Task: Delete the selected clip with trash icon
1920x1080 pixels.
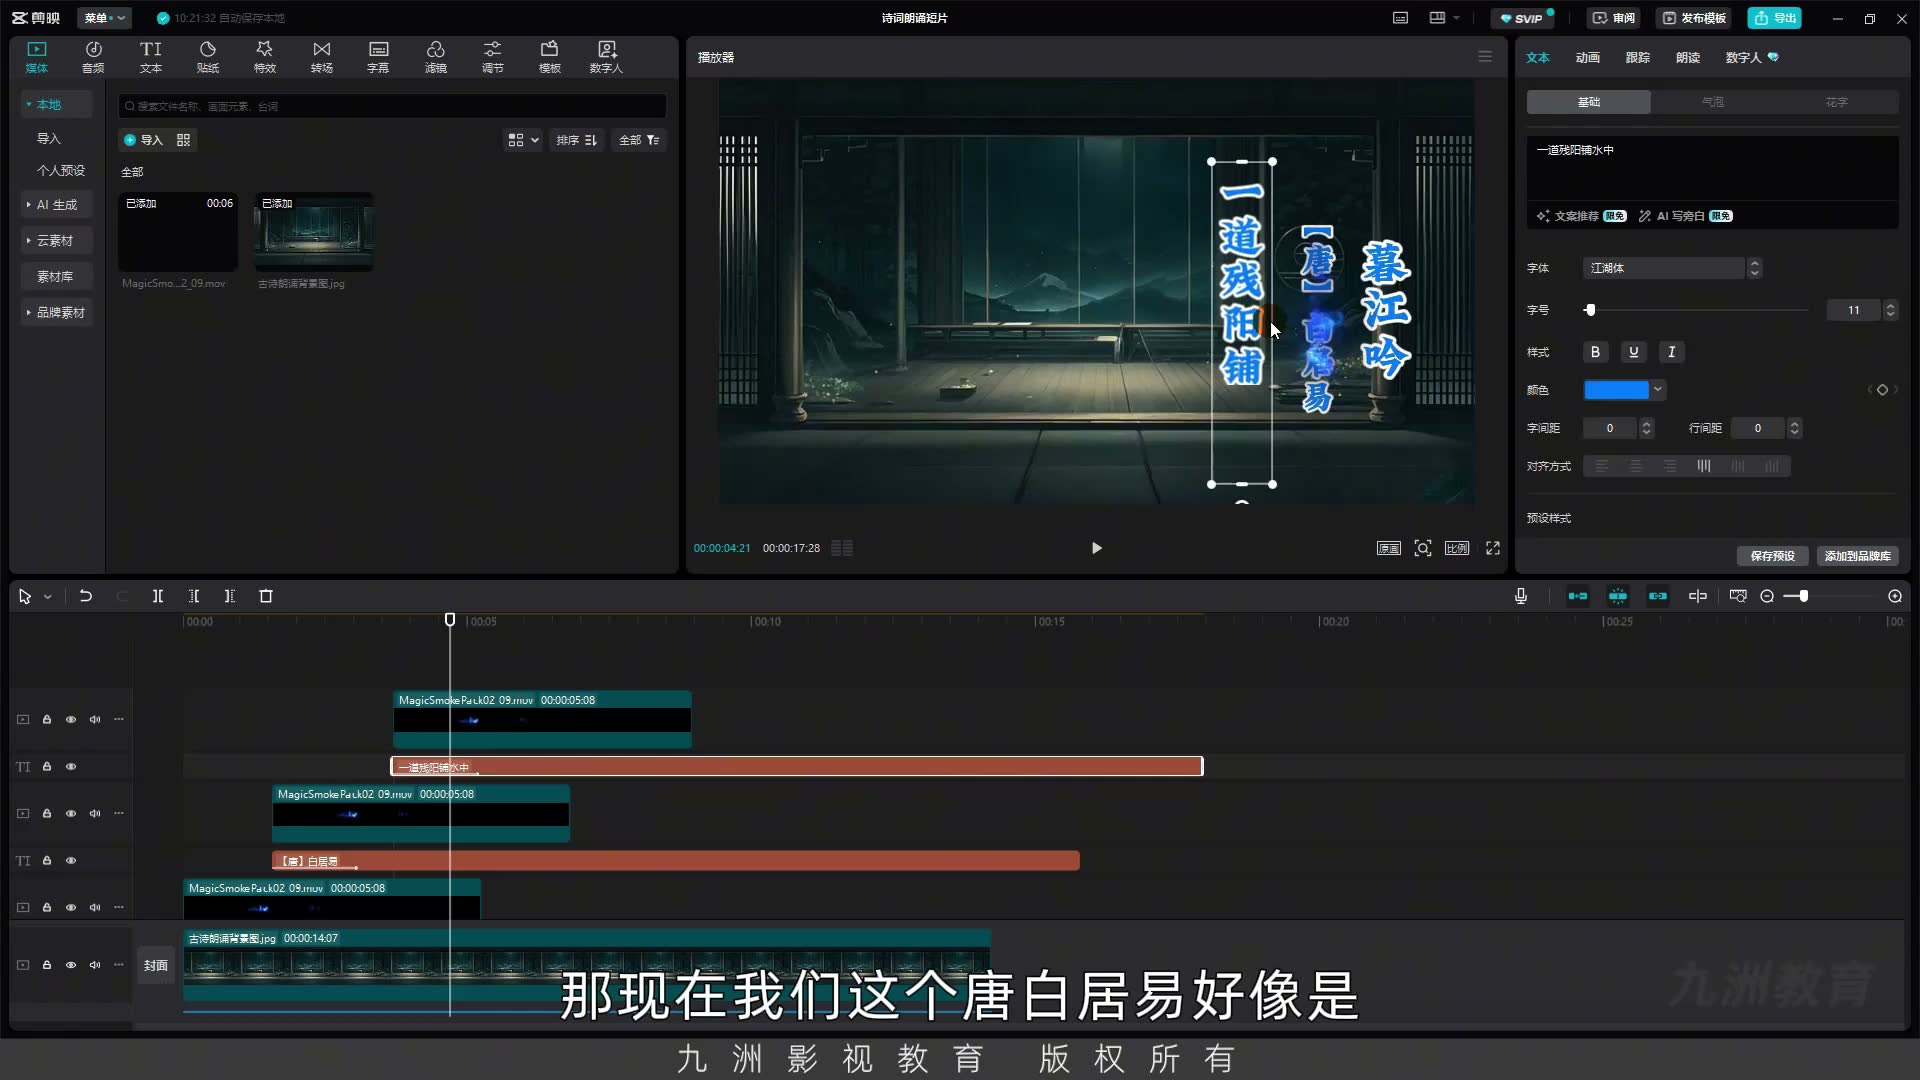Action: tap(266, 596)
